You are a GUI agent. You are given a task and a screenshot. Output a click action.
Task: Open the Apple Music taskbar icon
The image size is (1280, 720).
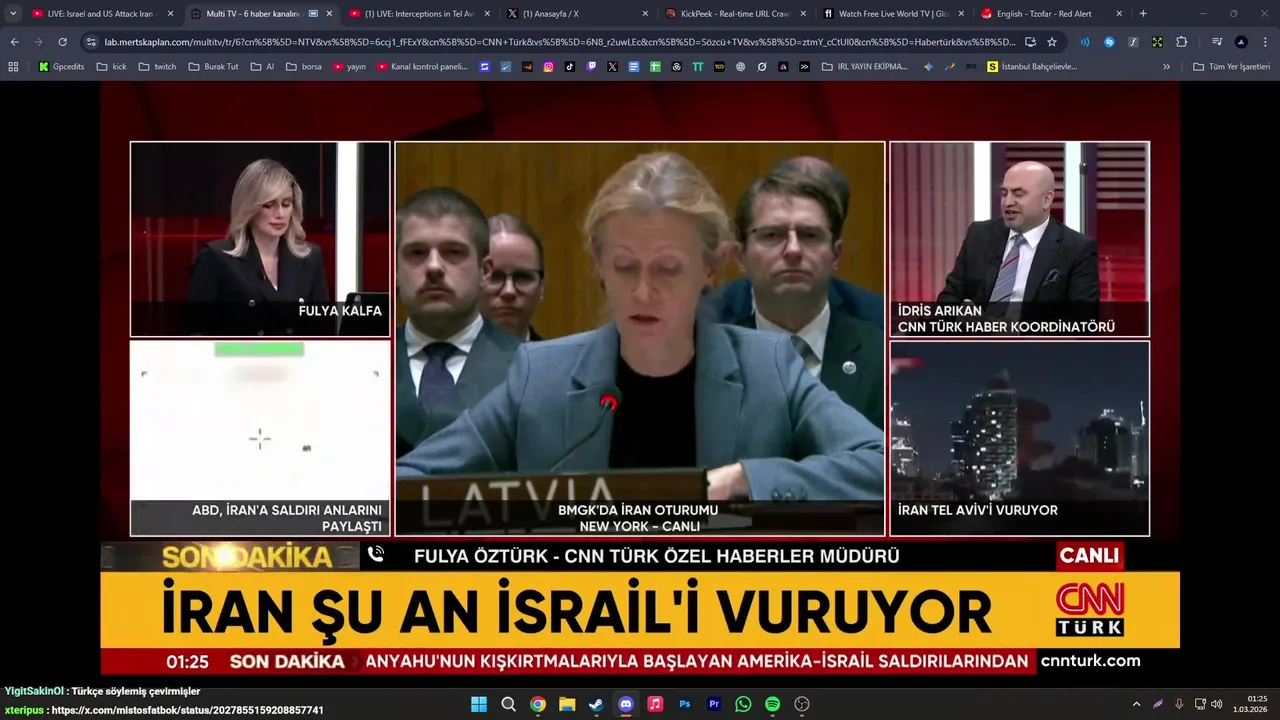pos(655,704)
